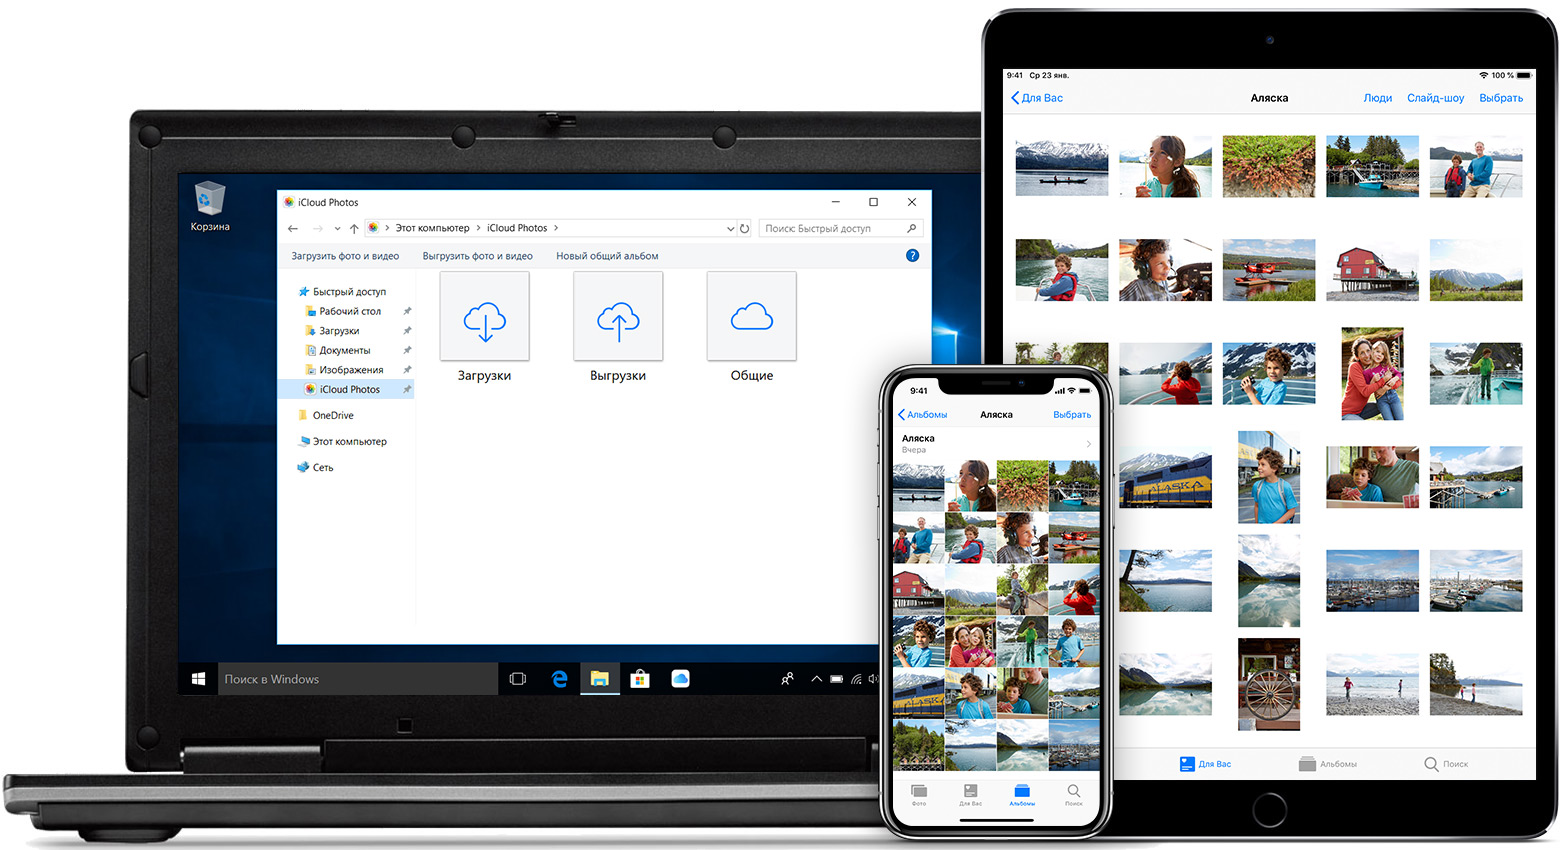This screenshot has width=1560, height=850.
Task: Expand the address bar history dropdown
Action: click(x=730, y=229)
